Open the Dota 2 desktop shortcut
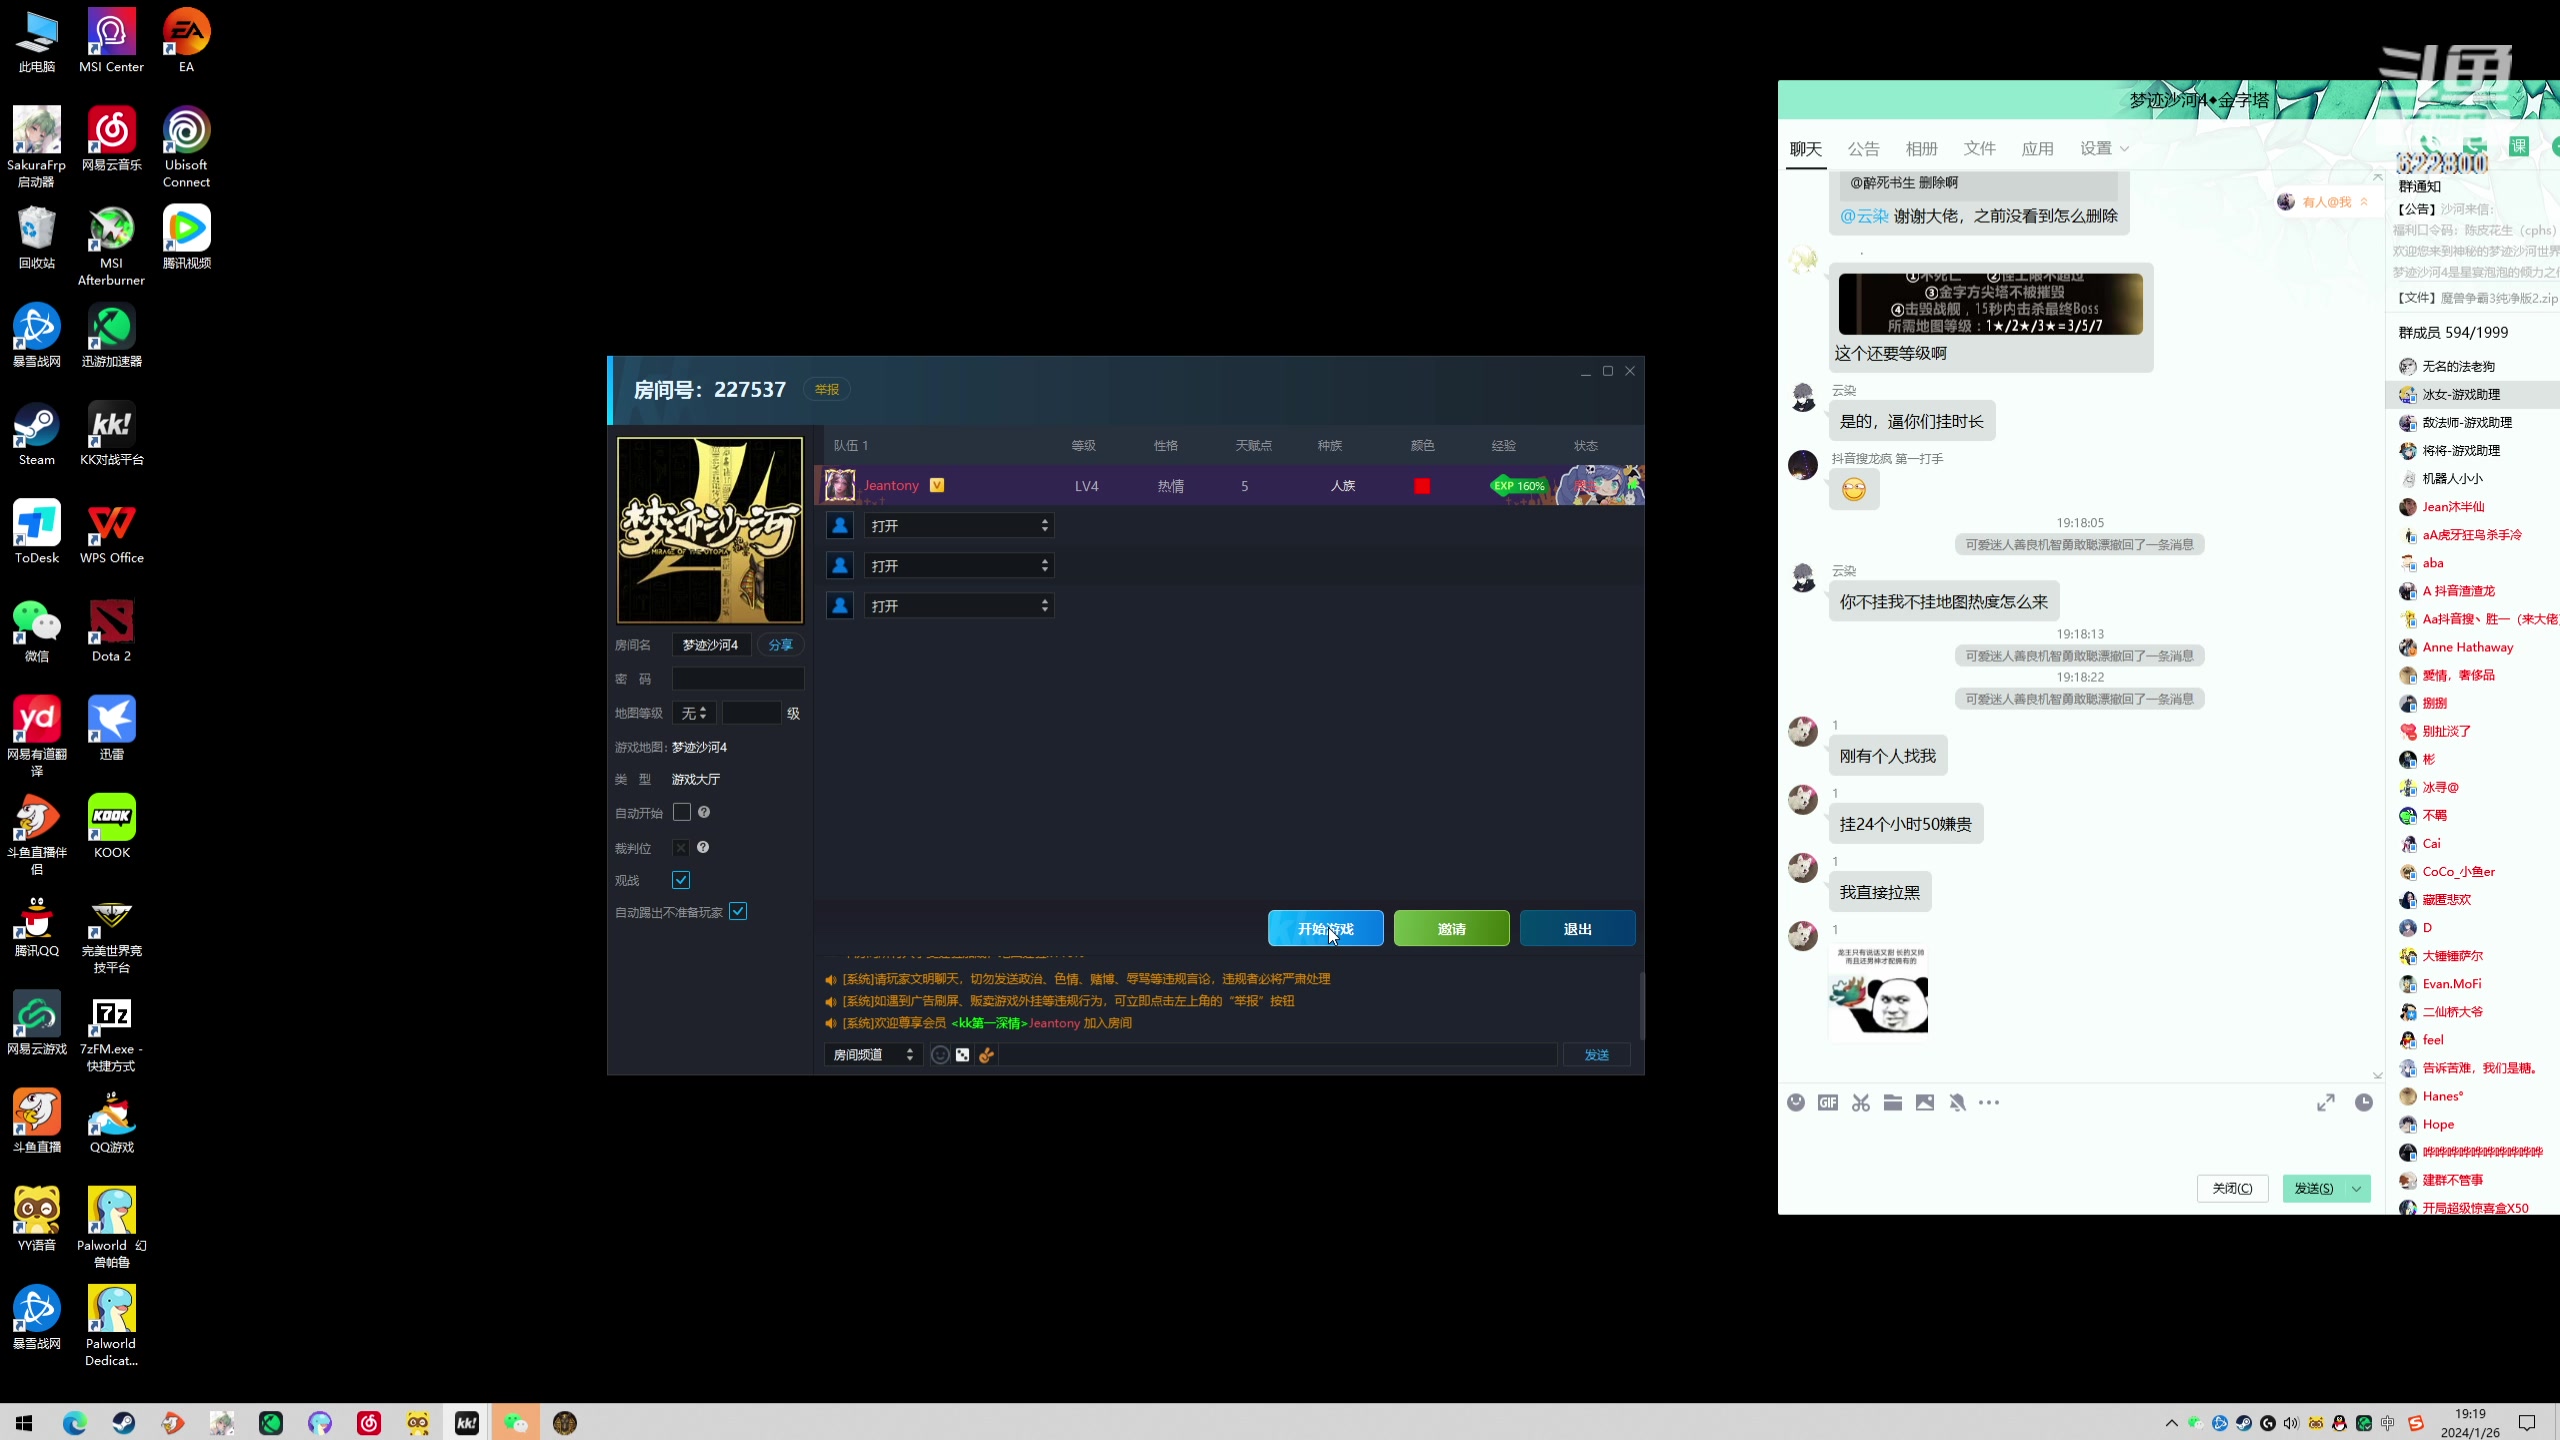This screenshot has height=1440, width=2560. pyautogui.click(x=111, y=630)
